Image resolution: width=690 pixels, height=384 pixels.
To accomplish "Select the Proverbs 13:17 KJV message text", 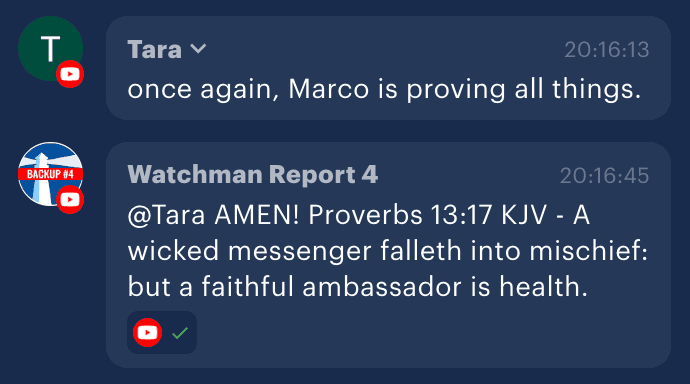I will coord(388,251).
